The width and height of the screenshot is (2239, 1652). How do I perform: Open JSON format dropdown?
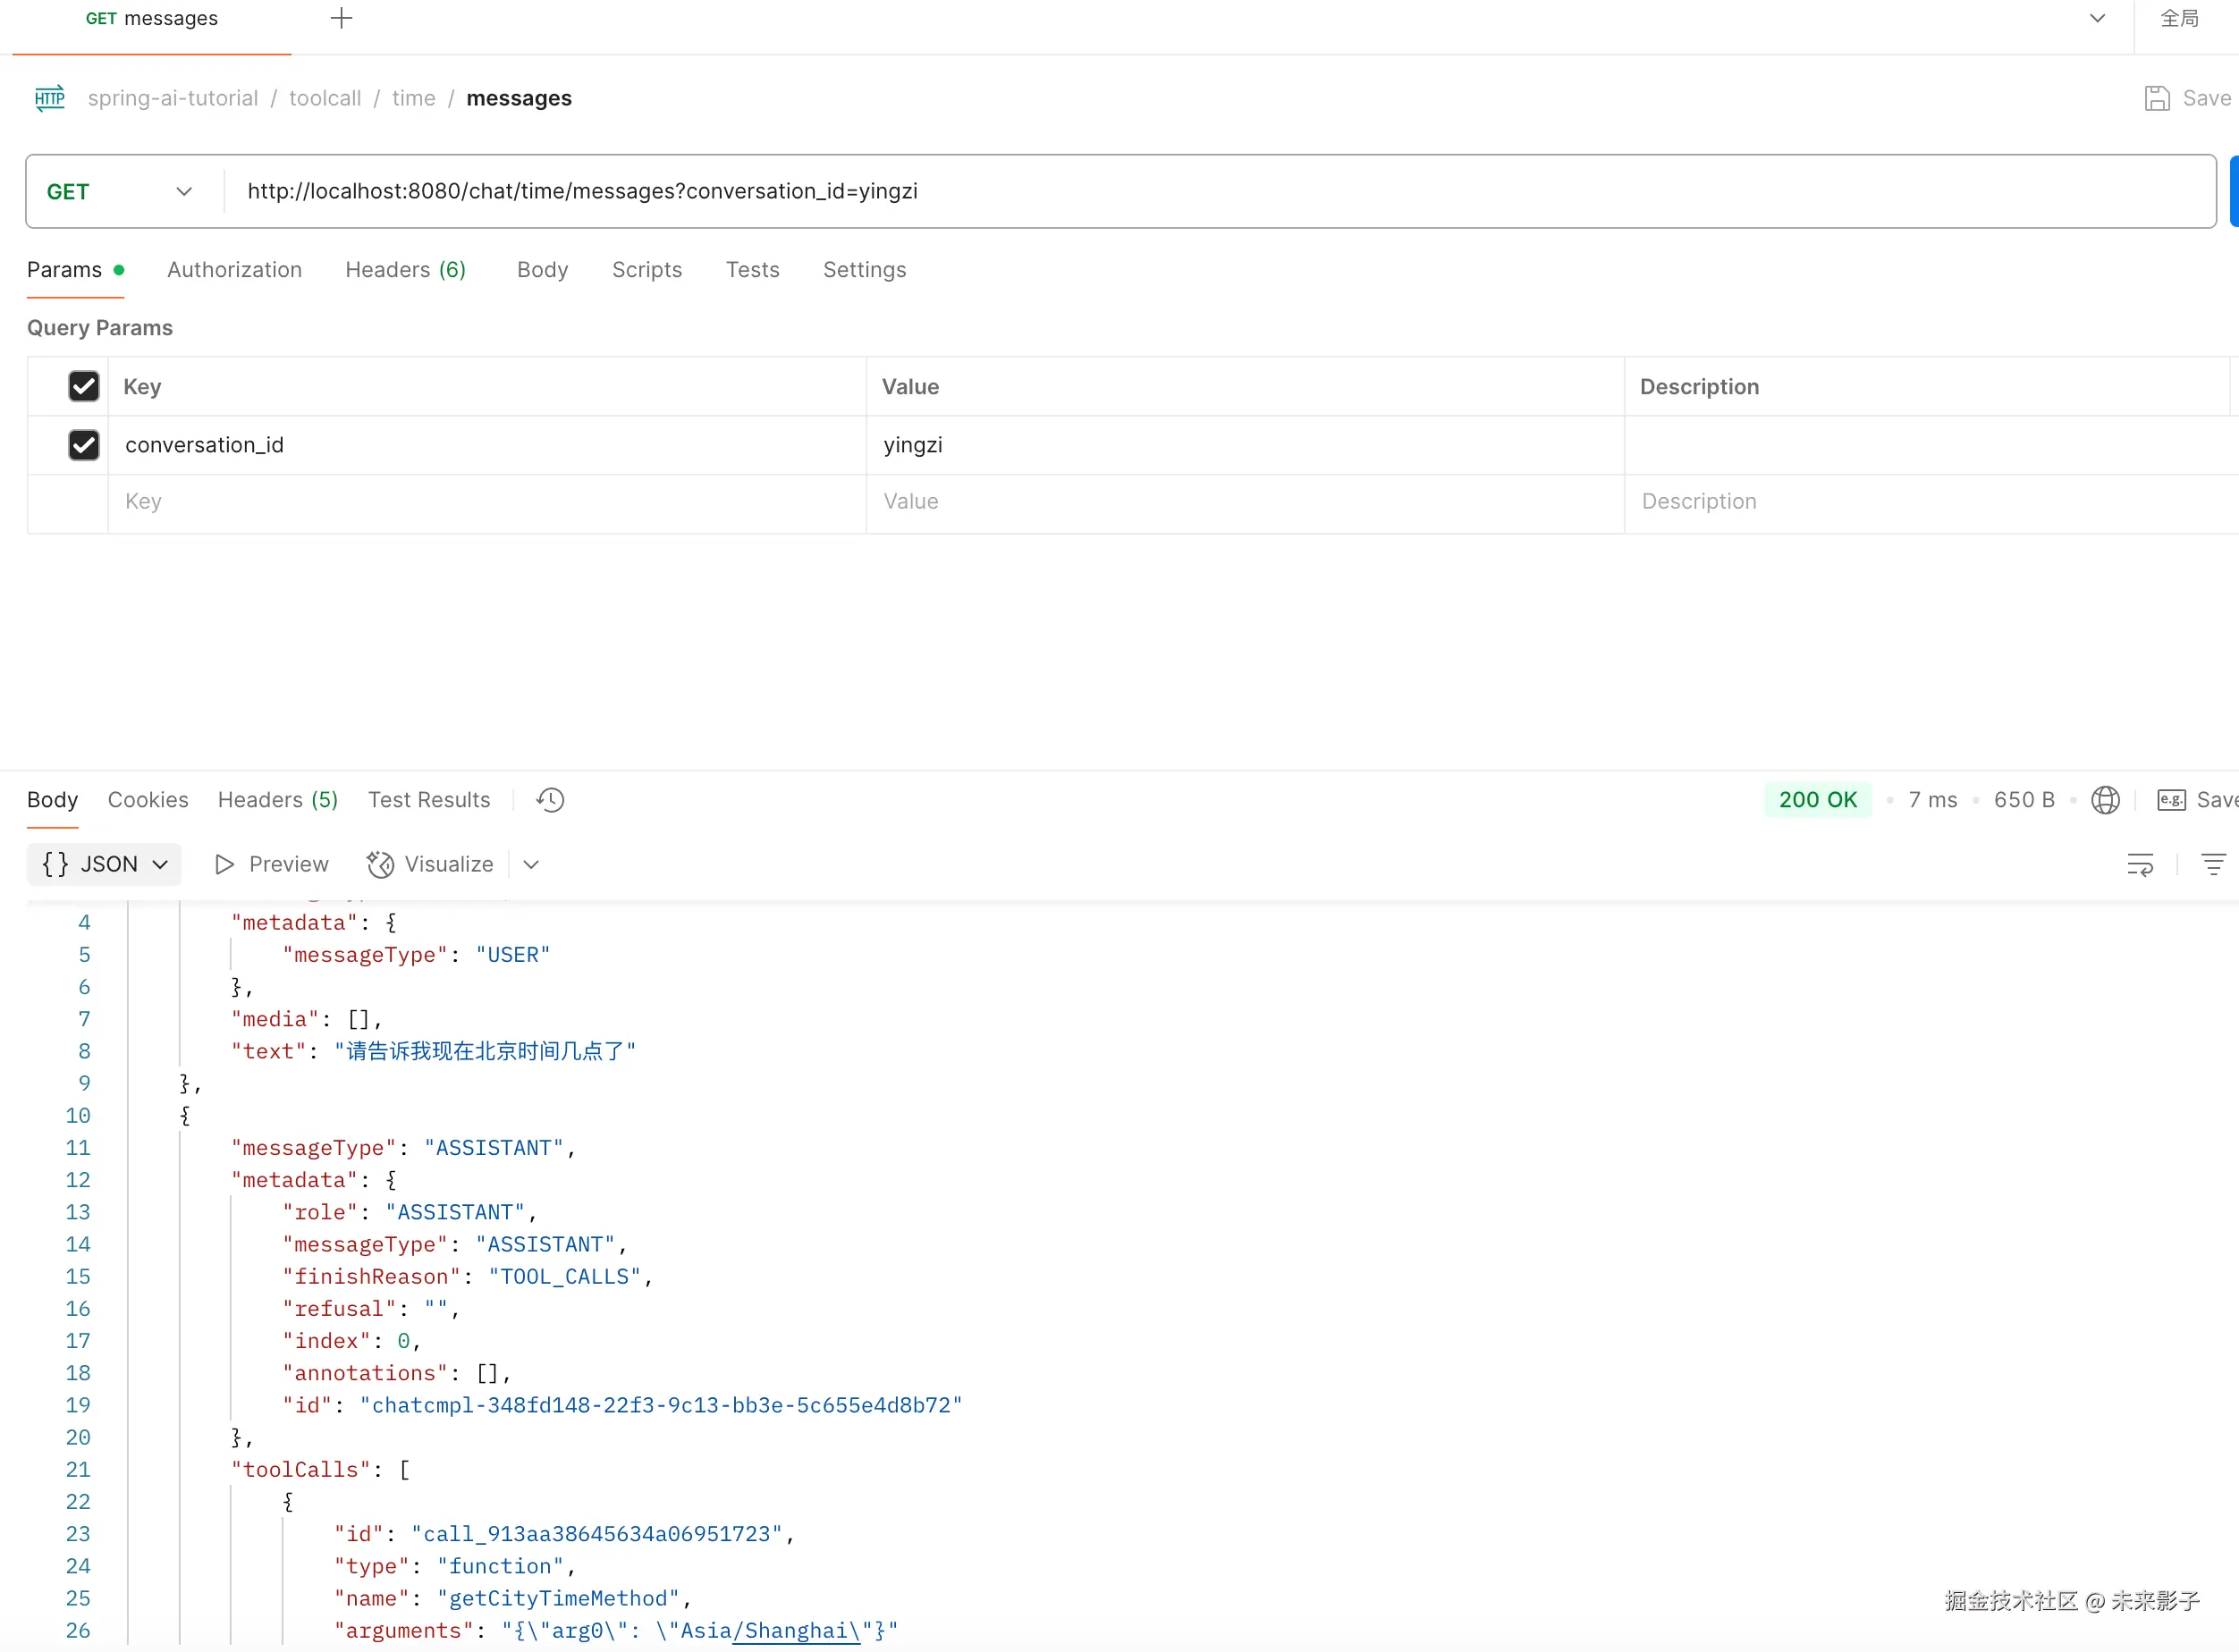coord(105,865)
